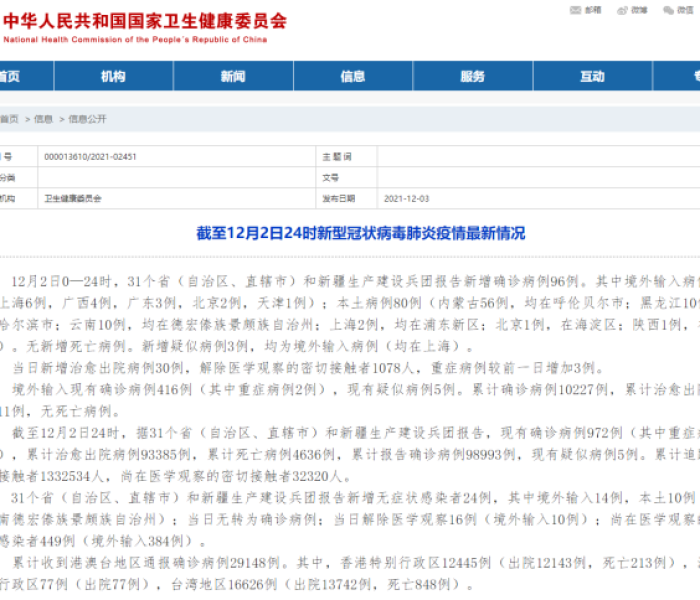Click article title 截至12月2日24时新型冠状病毒肺炎疫情最新情况
Viewport: 700px width, 600px height.
[361, 233]
